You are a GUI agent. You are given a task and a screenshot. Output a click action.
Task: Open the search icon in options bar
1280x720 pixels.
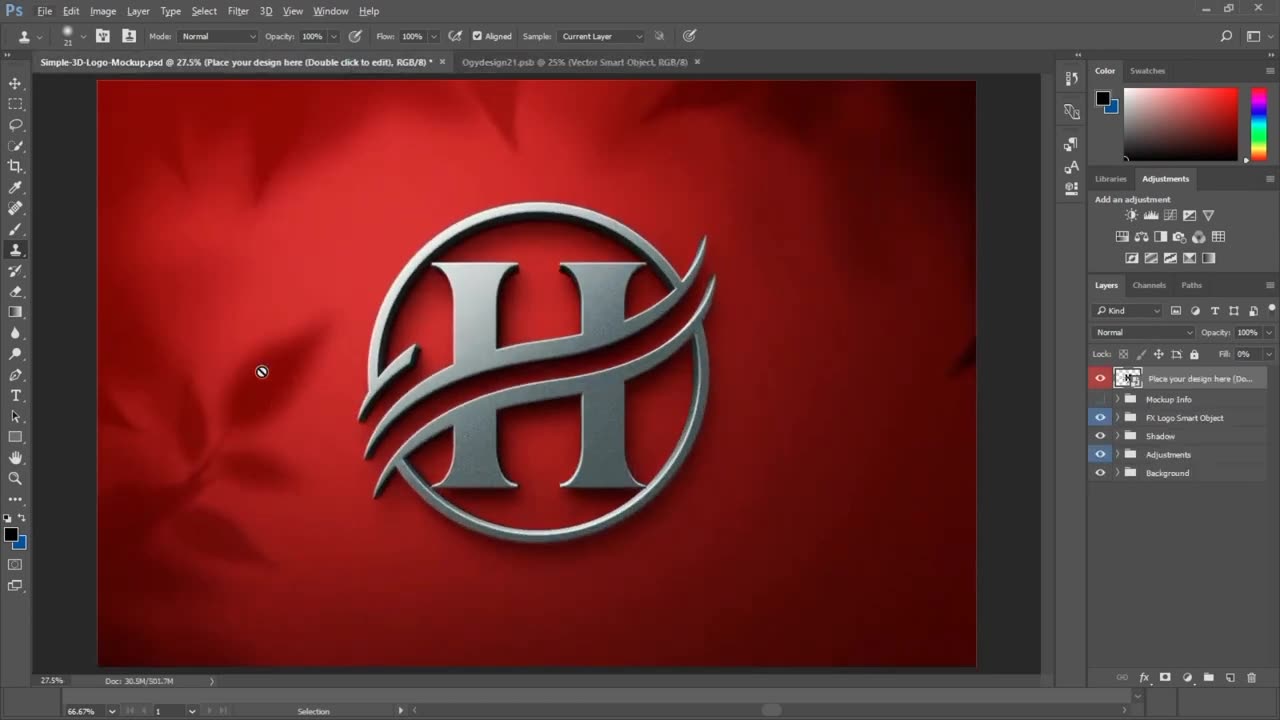point(1226,36)
